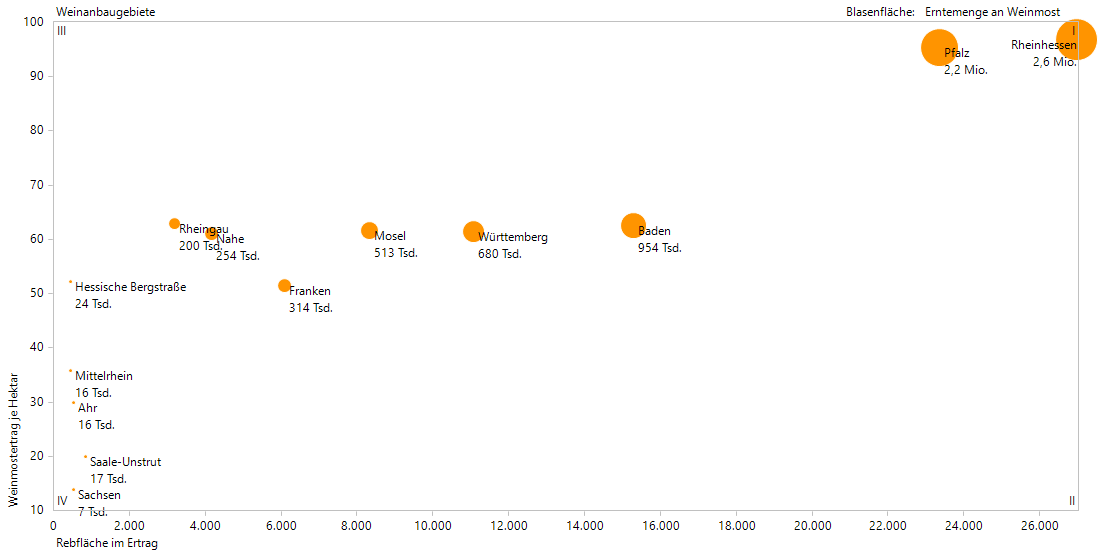
Task: Click the Weinanbaugebiete chart title
Action: (x=106, y=11)
